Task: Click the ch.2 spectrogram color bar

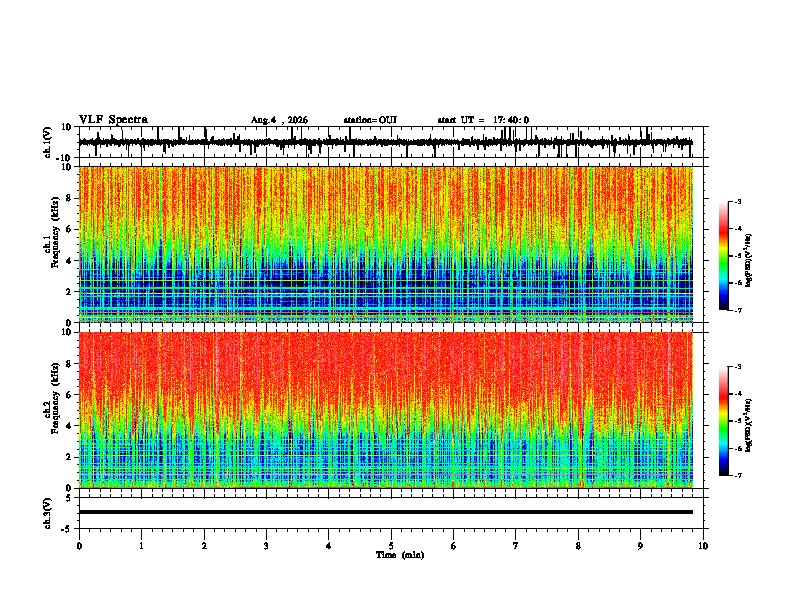Action: coord(724,421)
